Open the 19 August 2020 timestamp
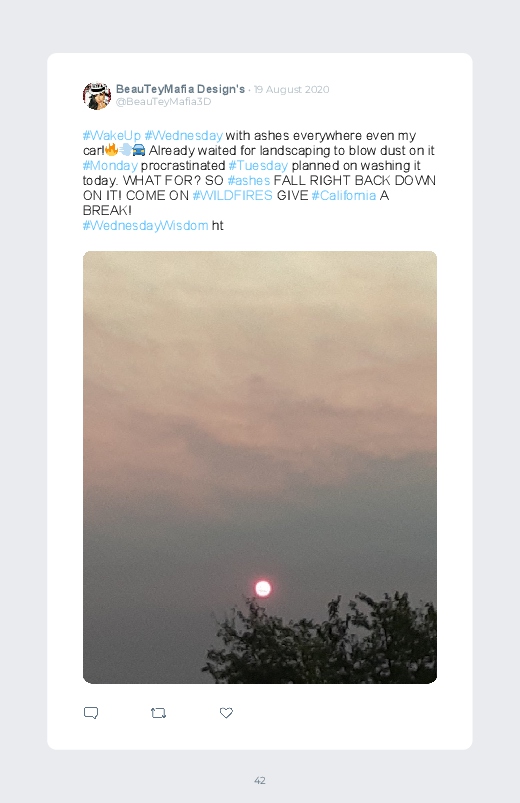This screenshot has width=520, height=803. click(292, 90)
